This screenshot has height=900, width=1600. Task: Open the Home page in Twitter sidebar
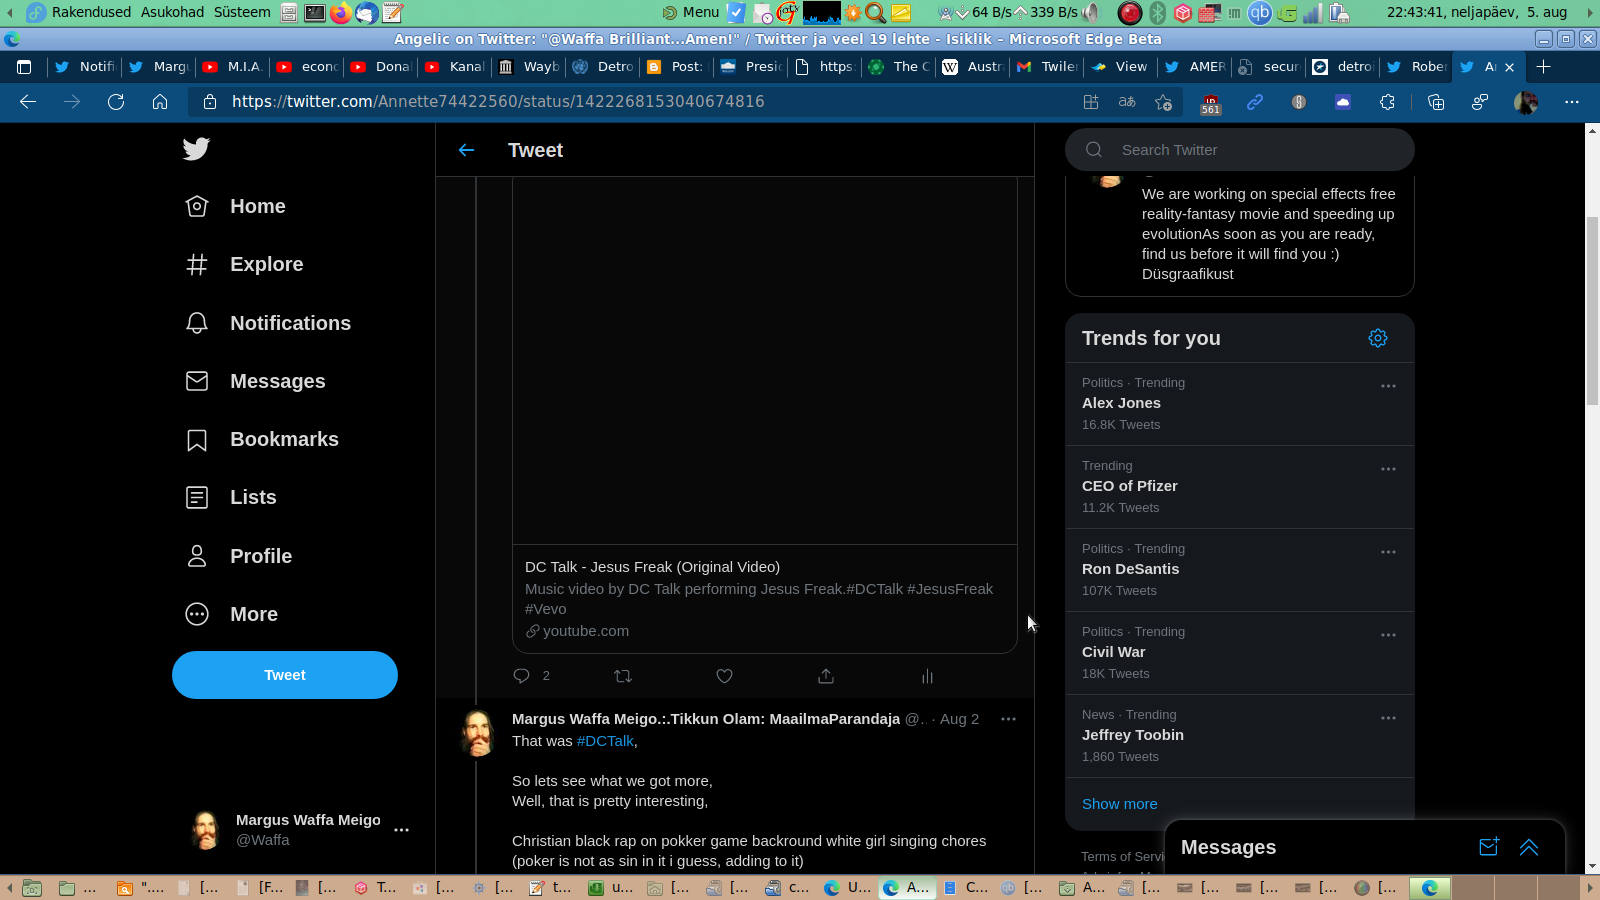[x=236, y=206]
